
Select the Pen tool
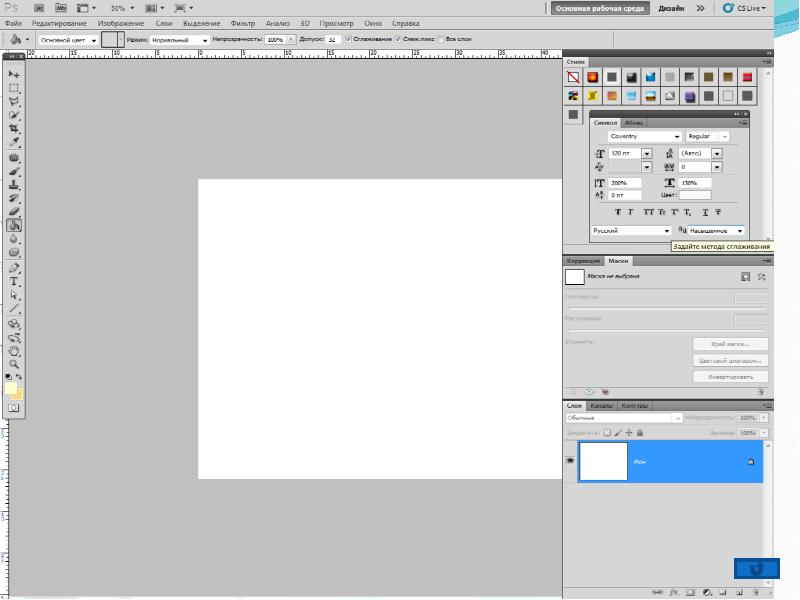point(14,267)
